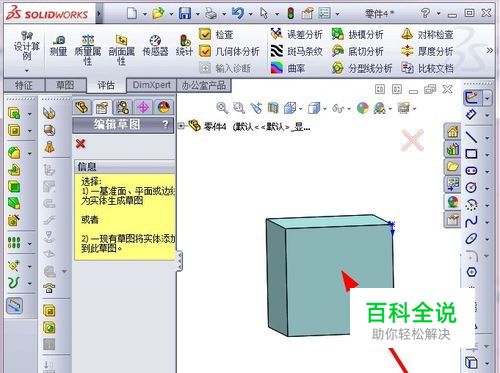The image size is (500, 373).
Task: Open 比较文档 compare documents
Action: point(427,68)
